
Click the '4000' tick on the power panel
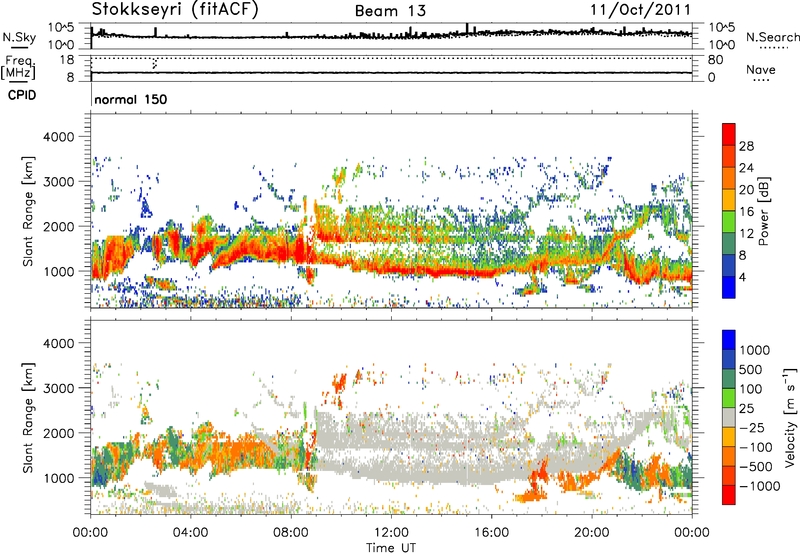pyautogui.click(x=59, y=137)
